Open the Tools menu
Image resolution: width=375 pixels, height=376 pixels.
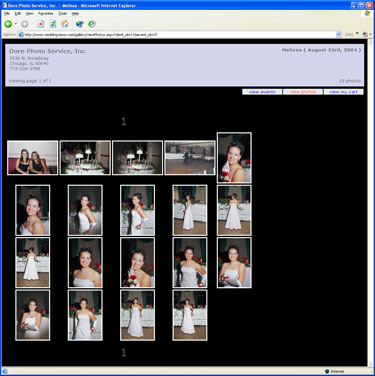[63, 14]
